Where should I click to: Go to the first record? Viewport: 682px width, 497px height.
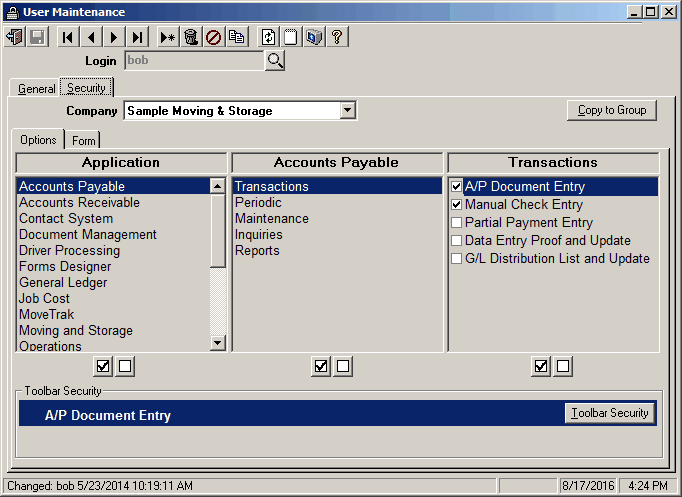click(x=68, y=37)
